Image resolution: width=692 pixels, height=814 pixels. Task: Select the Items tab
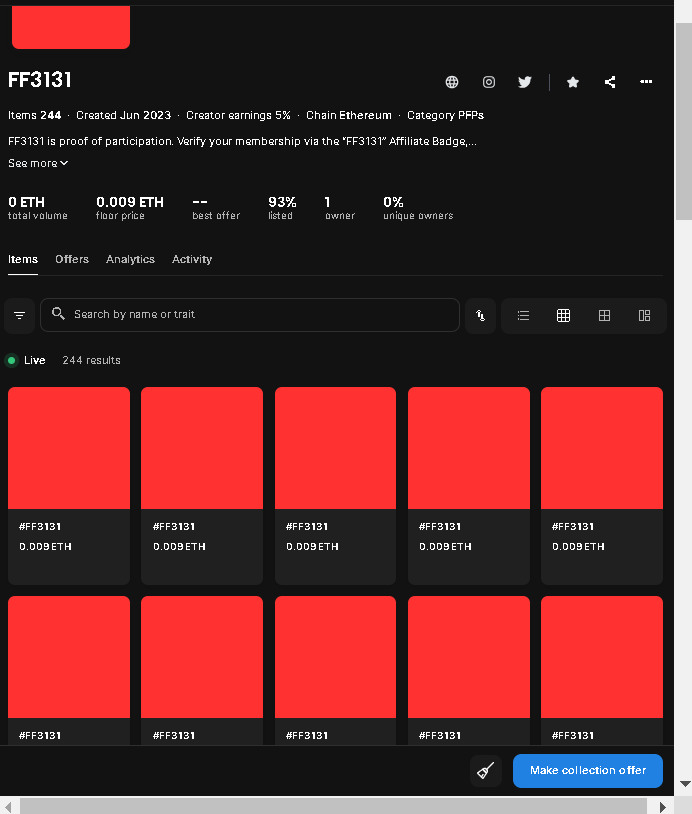click(x=23, y=259)
